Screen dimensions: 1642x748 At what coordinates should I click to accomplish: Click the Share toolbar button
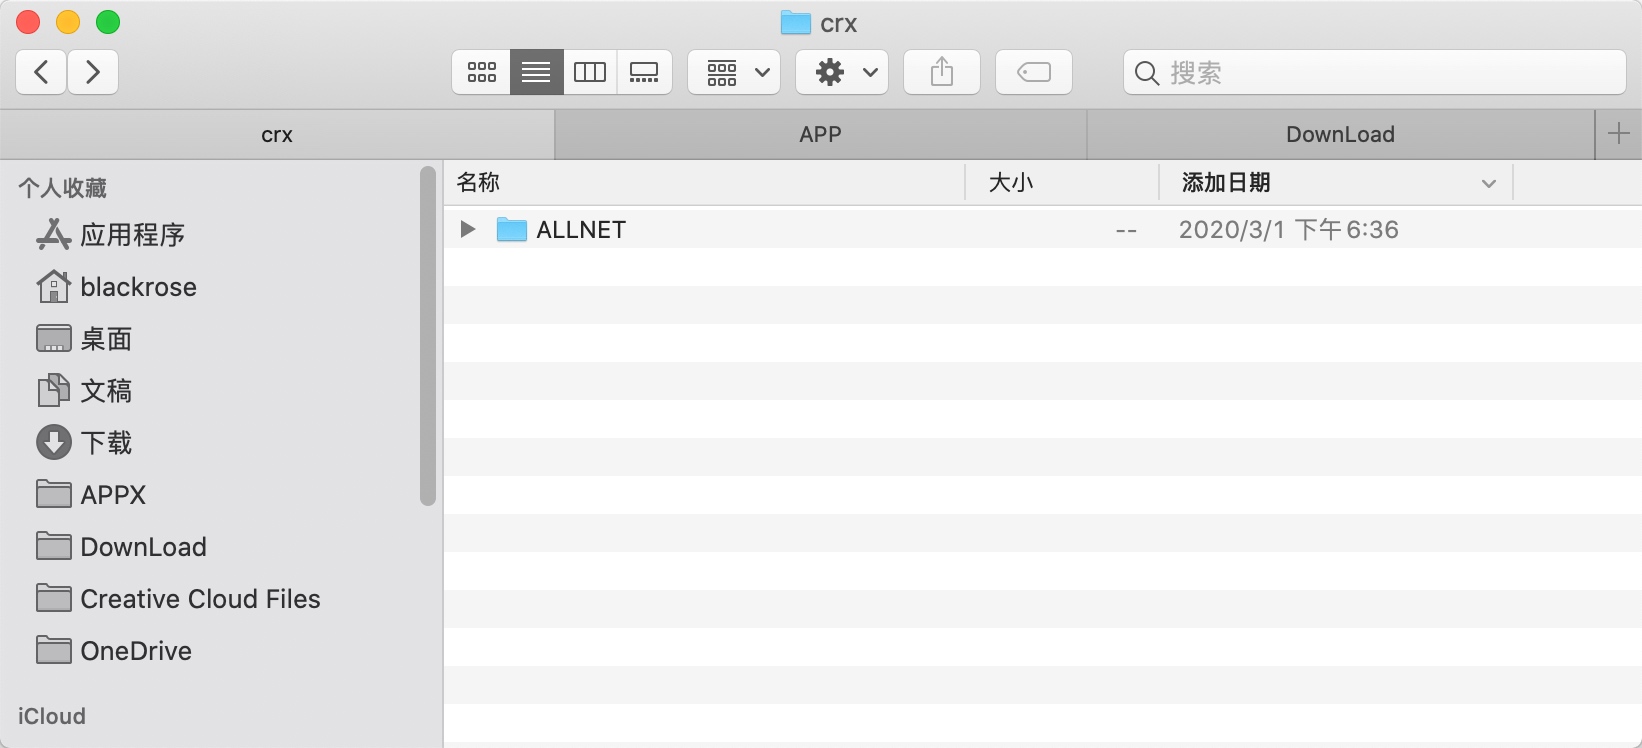942,72
